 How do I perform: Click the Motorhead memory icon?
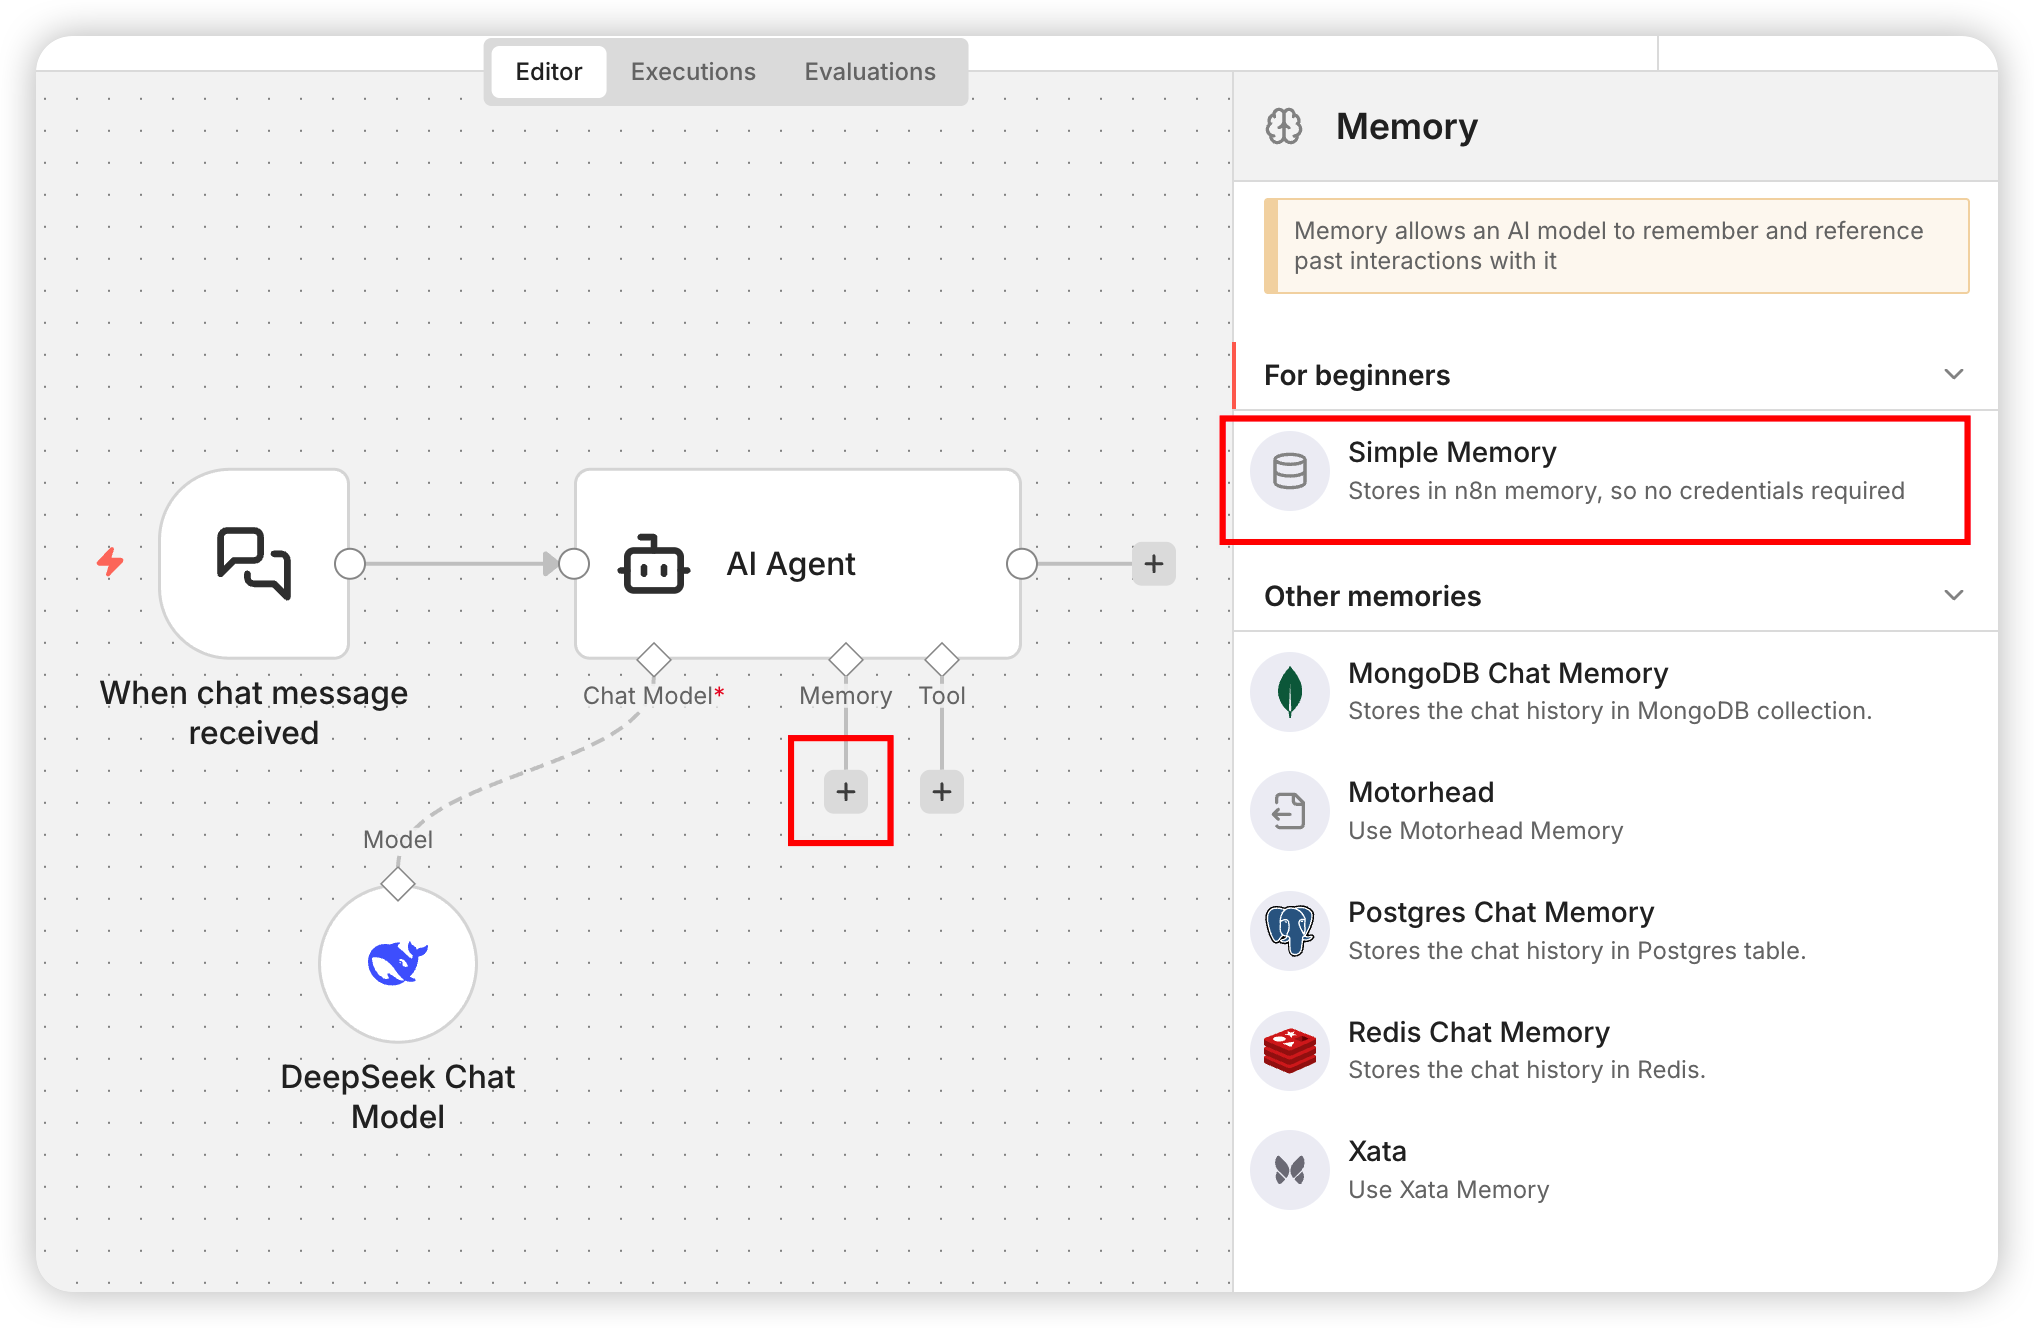1289,811
